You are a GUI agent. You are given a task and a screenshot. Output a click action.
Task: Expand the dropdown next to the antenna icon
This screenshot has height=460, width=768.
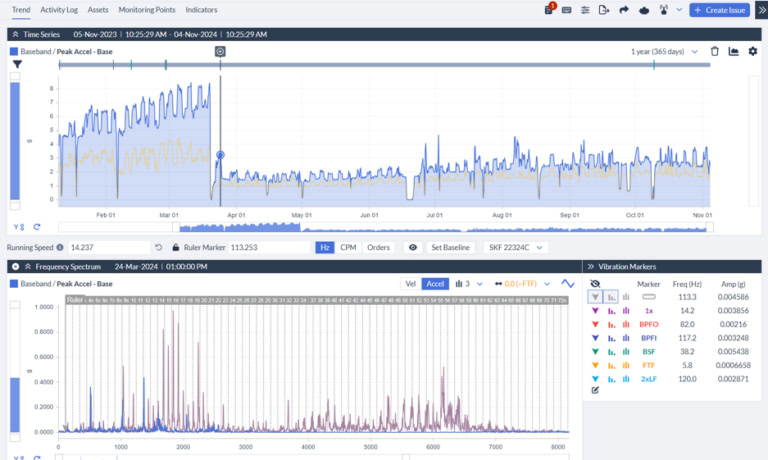click(679, 10)
